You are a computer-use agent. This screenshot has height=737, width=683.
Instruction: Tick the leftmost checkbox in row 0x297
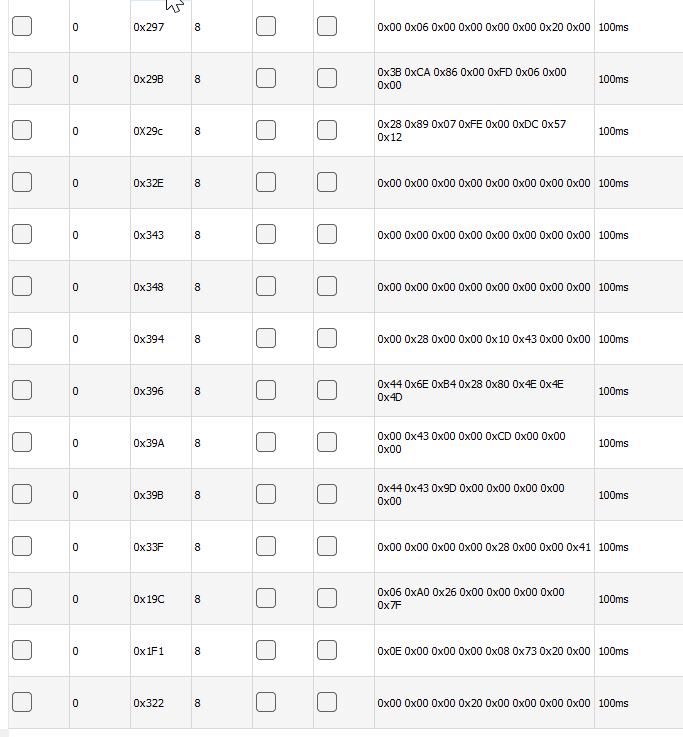click(22, 27)
